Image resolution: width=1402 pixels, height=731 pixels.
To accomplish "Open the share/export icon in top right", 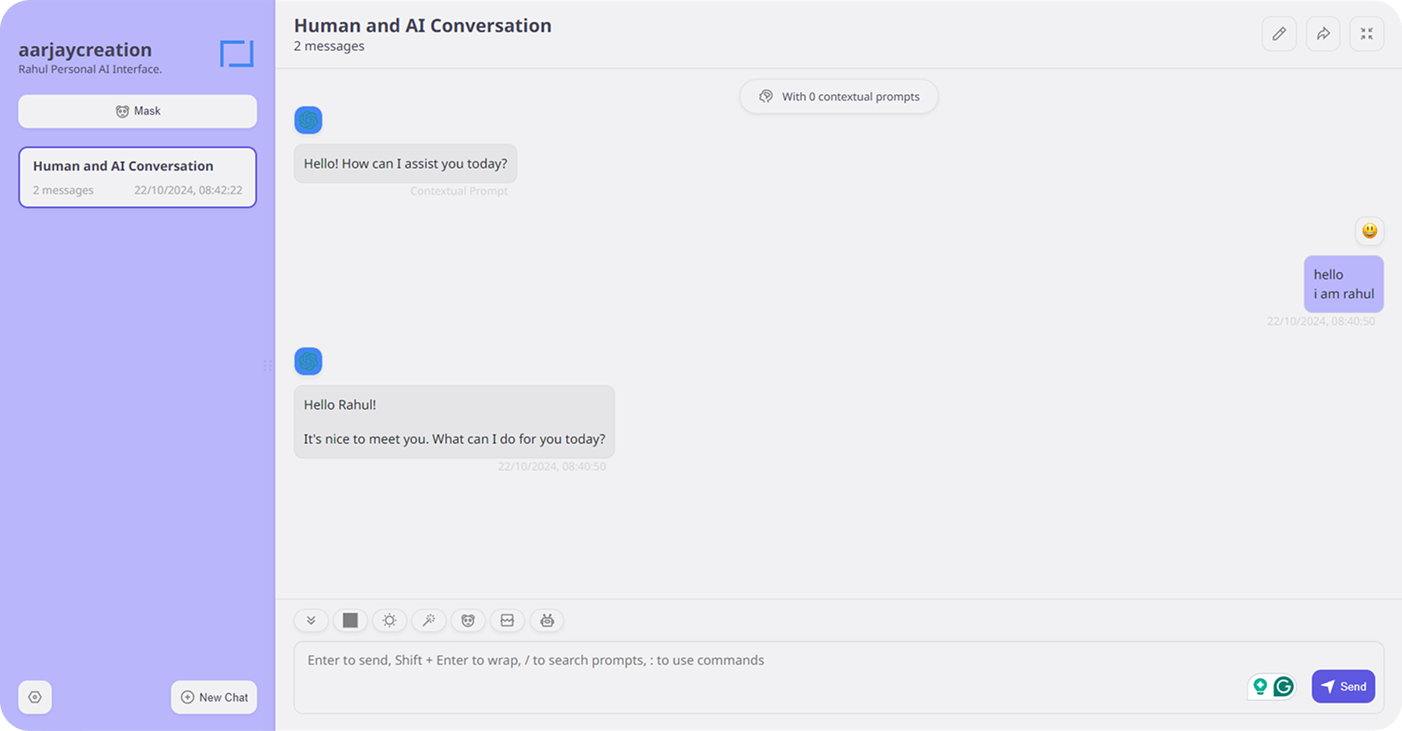I will 1323,33.
